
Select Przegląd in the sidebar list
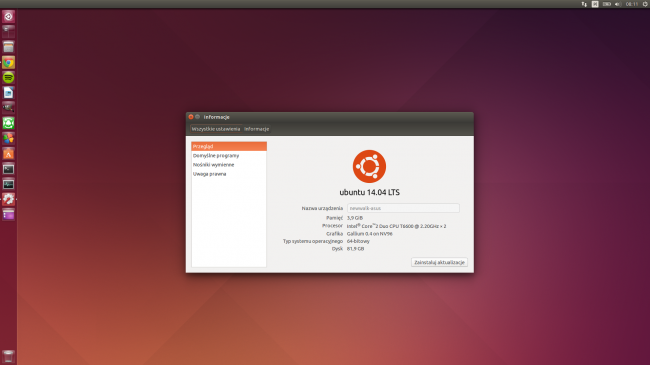(x=229, y=146)
